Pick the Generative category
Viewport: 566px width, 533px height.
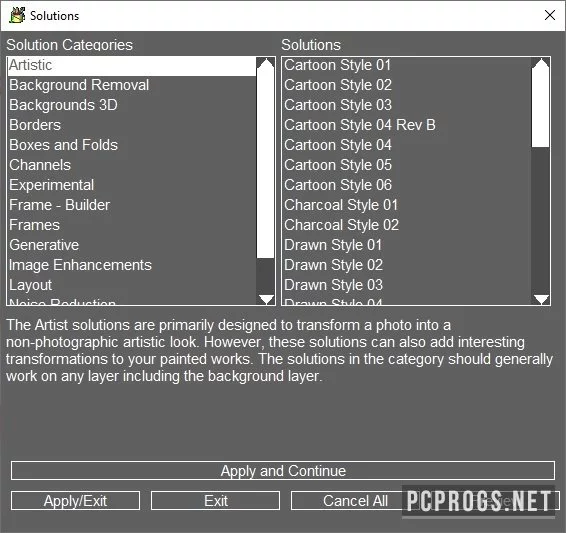click(x=131, y=245)
